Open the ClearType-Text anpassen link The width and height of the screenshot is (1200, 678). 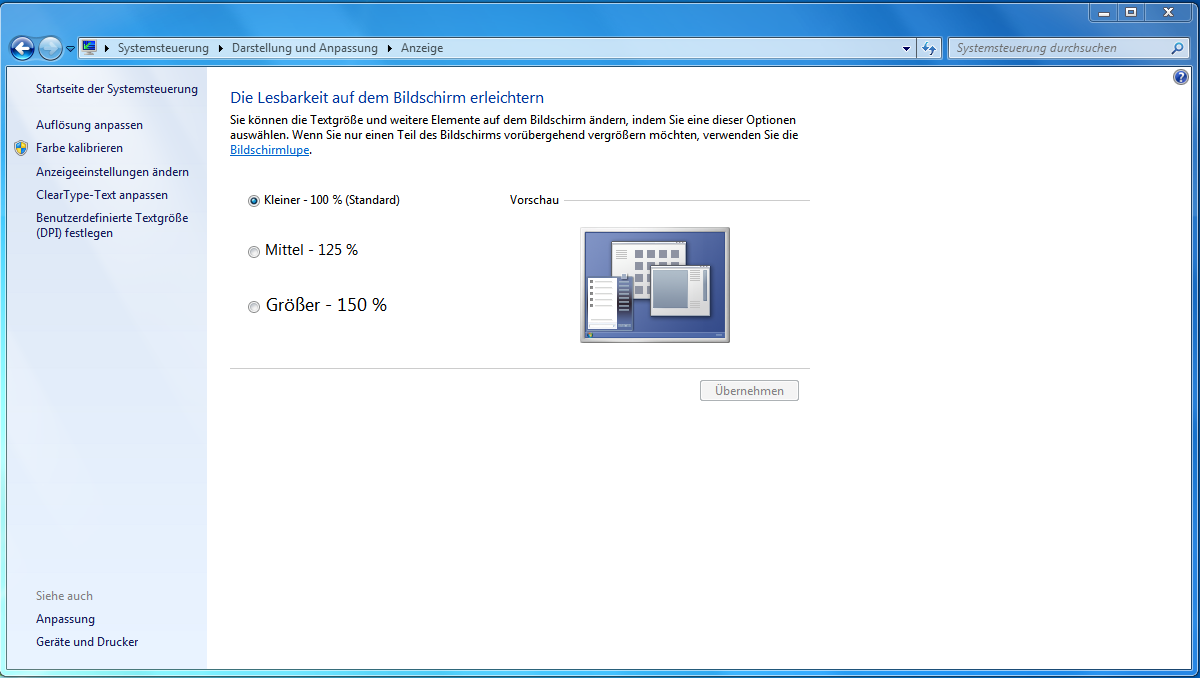(x=102, y=195)
